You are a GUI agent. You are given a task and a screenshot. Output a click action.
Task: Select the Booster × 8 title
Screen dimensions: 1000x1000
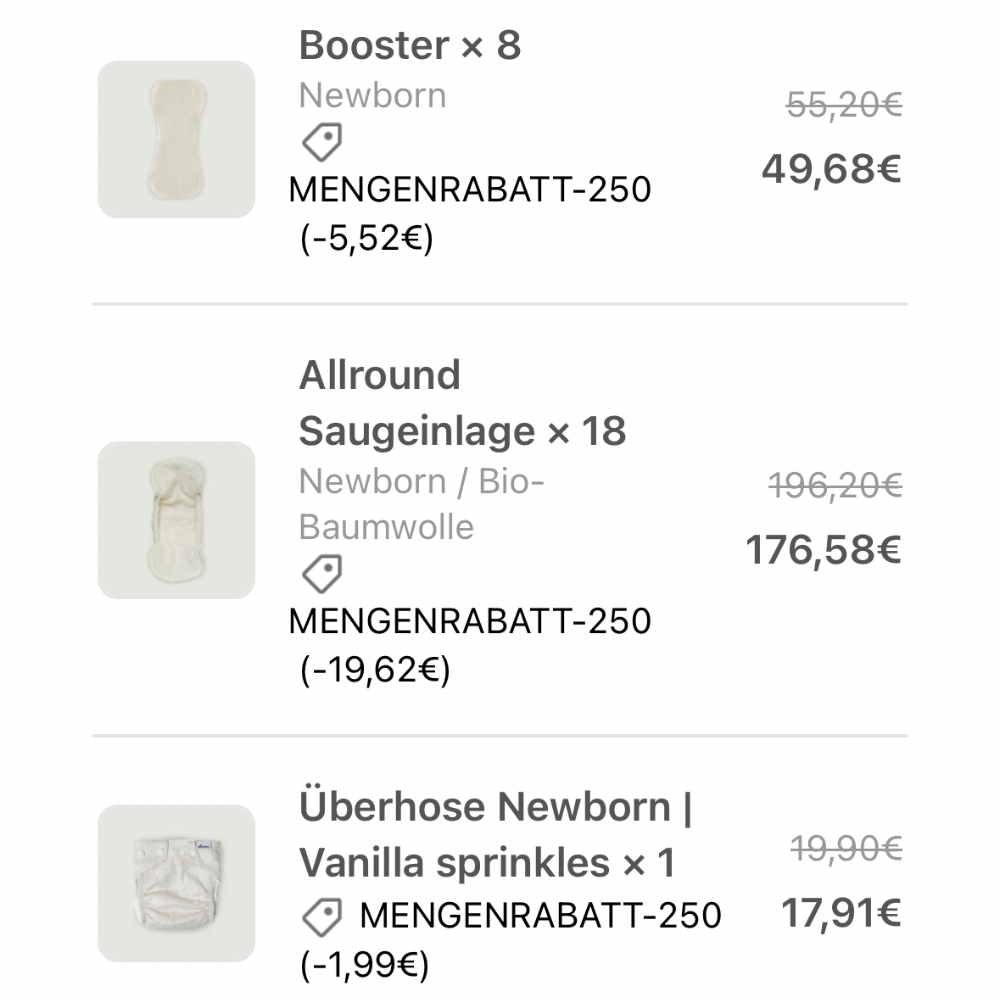point(410,46)
